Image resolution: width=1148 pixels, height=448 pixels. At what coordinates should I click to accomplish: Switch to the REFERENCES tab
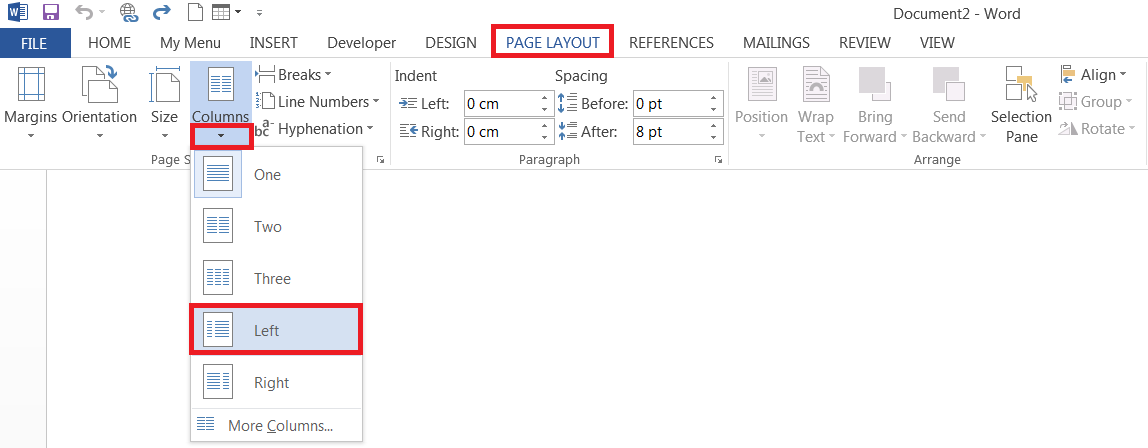671,43
